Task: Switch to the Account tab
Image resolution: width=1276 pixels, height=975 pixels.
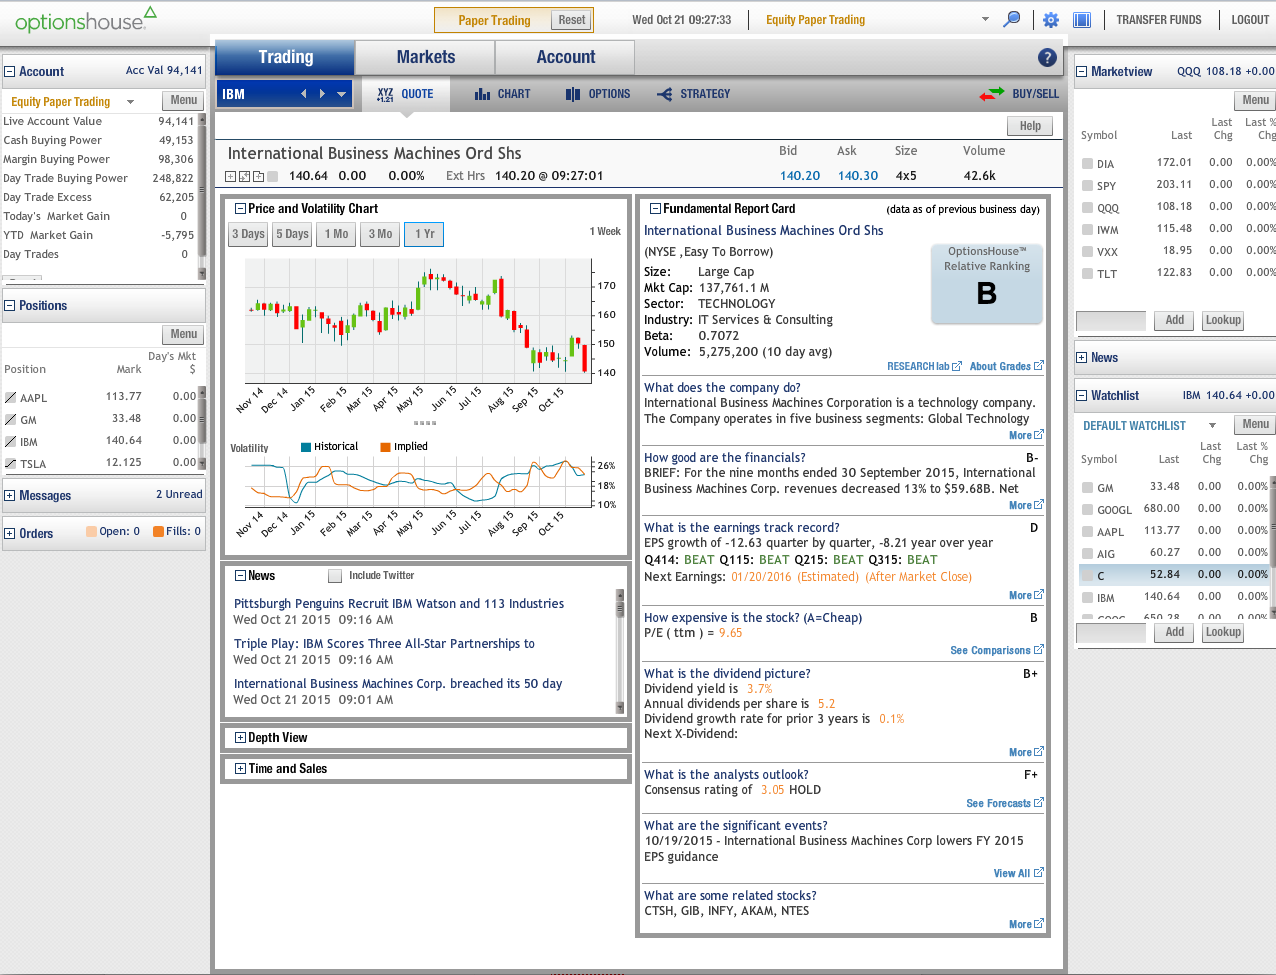Action: tap(565, 58)
